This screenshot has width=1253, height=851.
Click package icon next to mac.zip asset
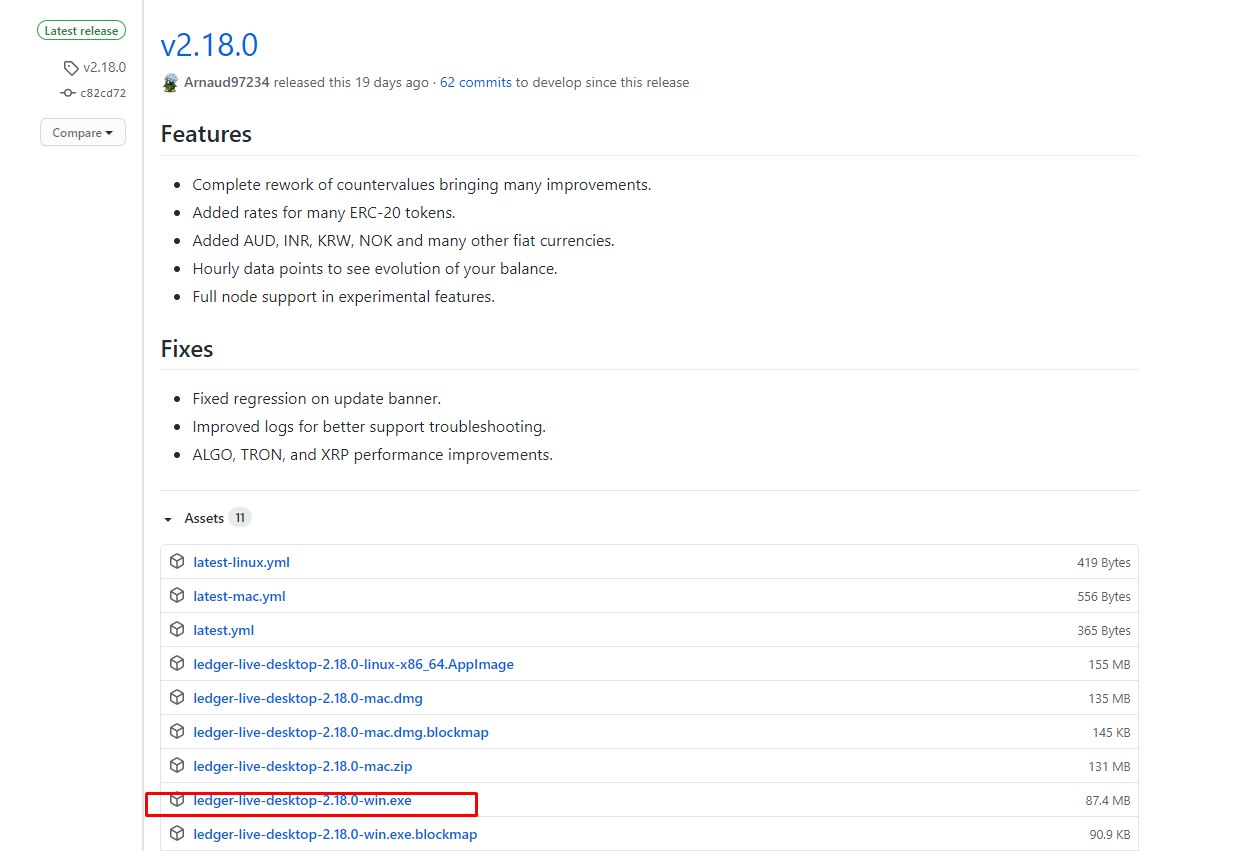pos(177,766)
